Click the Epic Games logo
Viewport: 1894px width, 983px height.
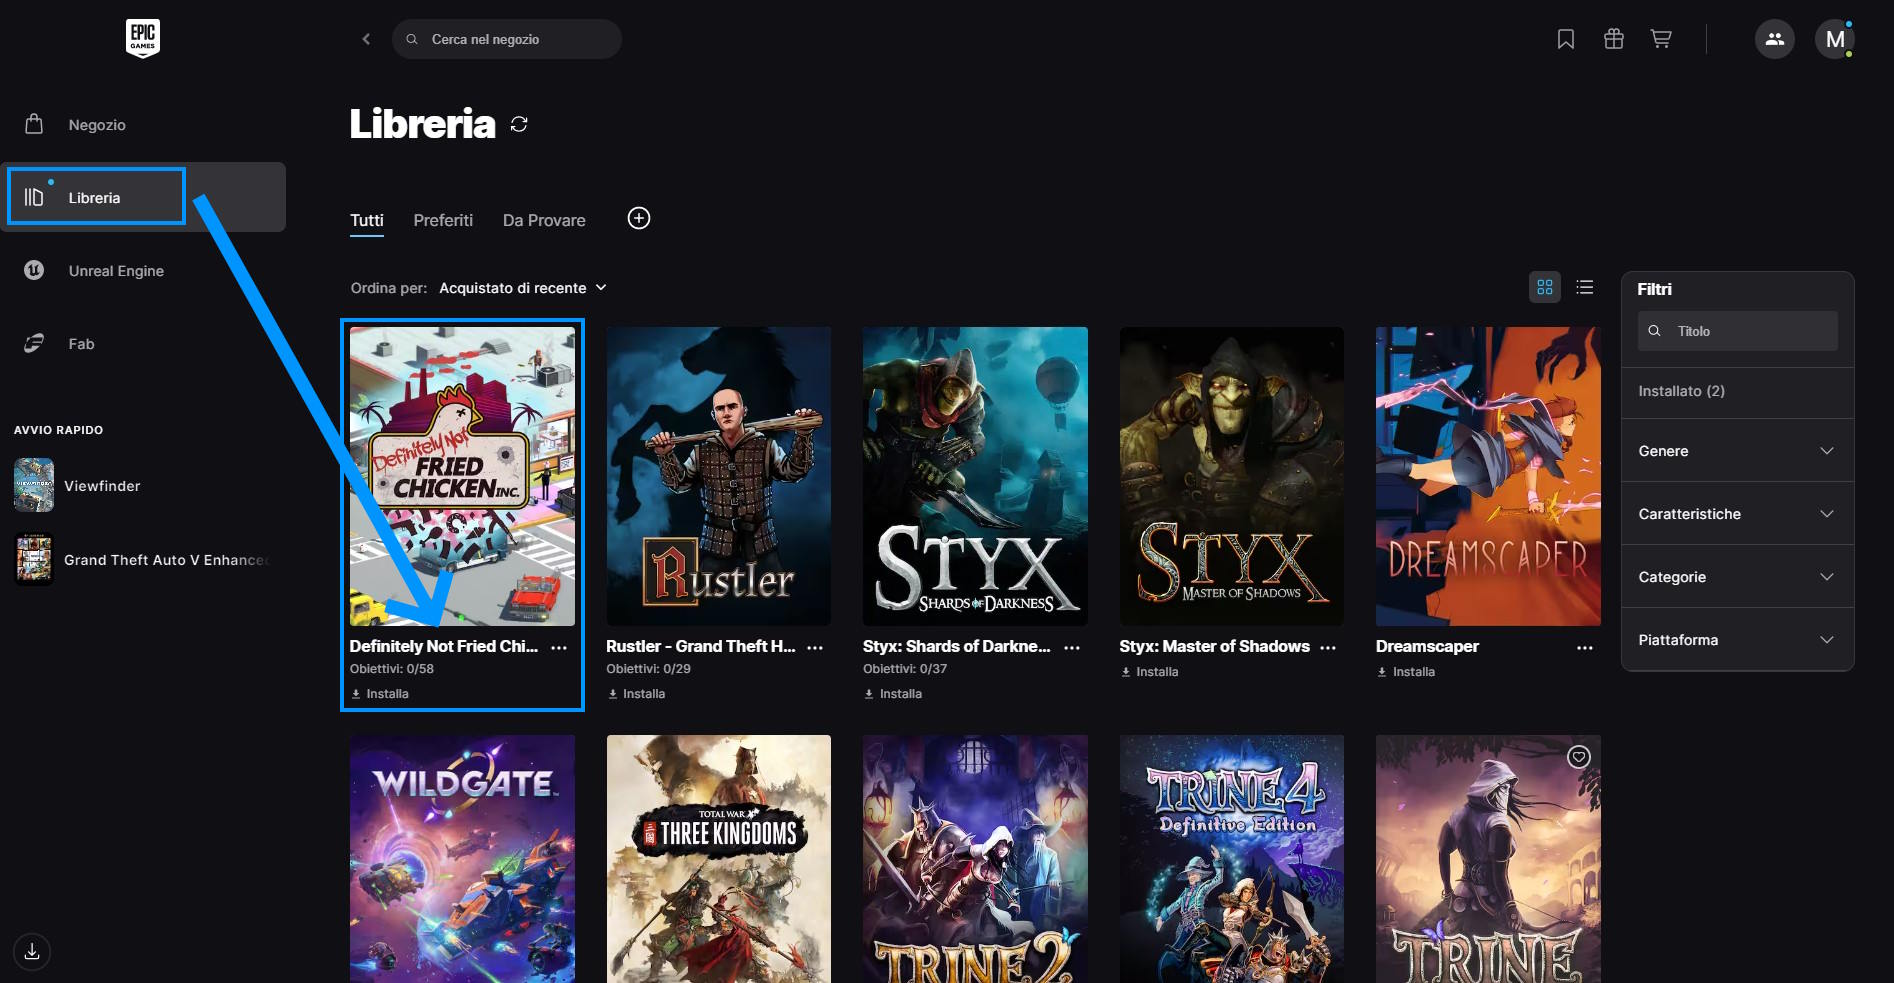pyautogui.click(x=143, y=38)
